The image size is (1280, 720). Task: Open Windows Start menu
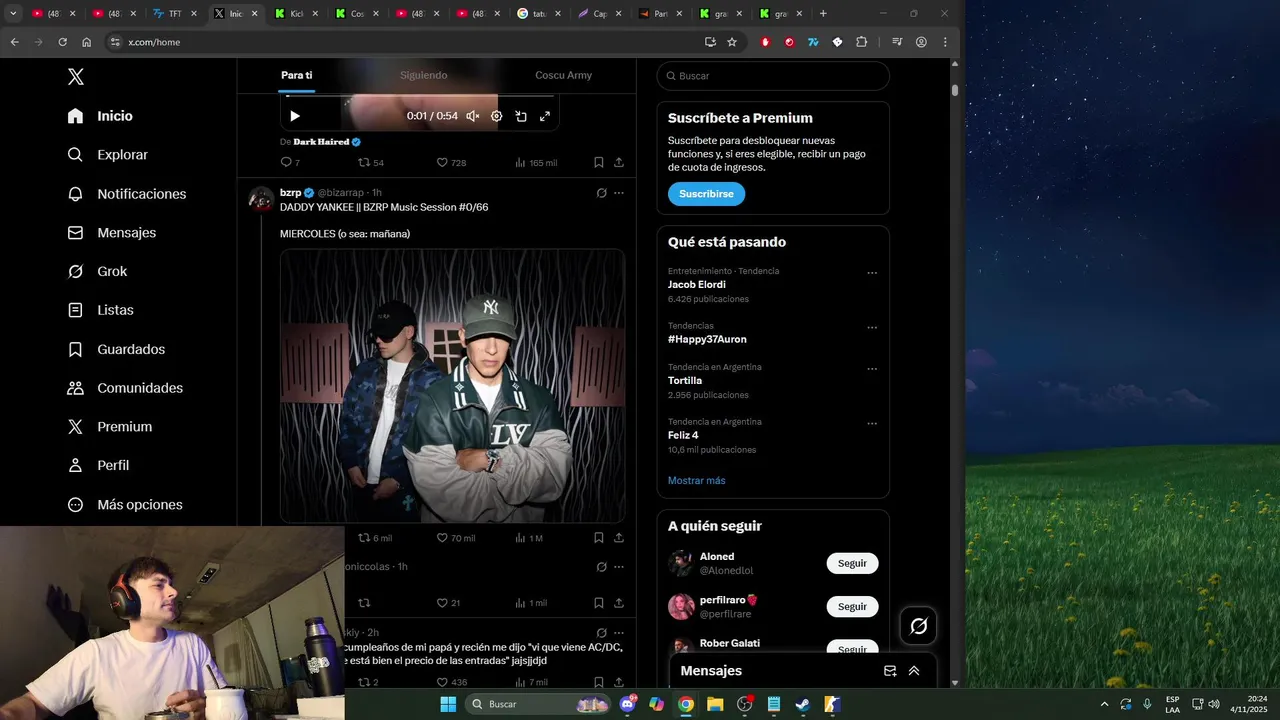448,704
